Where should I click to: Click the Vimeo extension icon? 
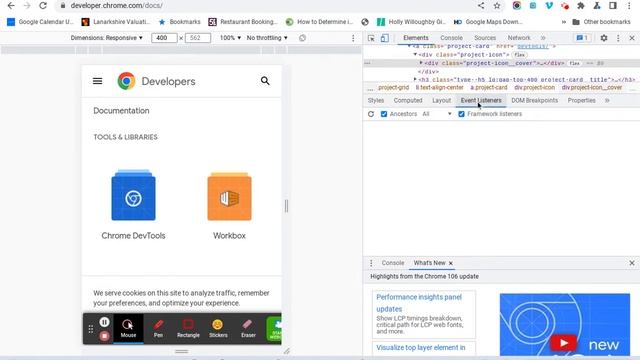click(549, 6)
